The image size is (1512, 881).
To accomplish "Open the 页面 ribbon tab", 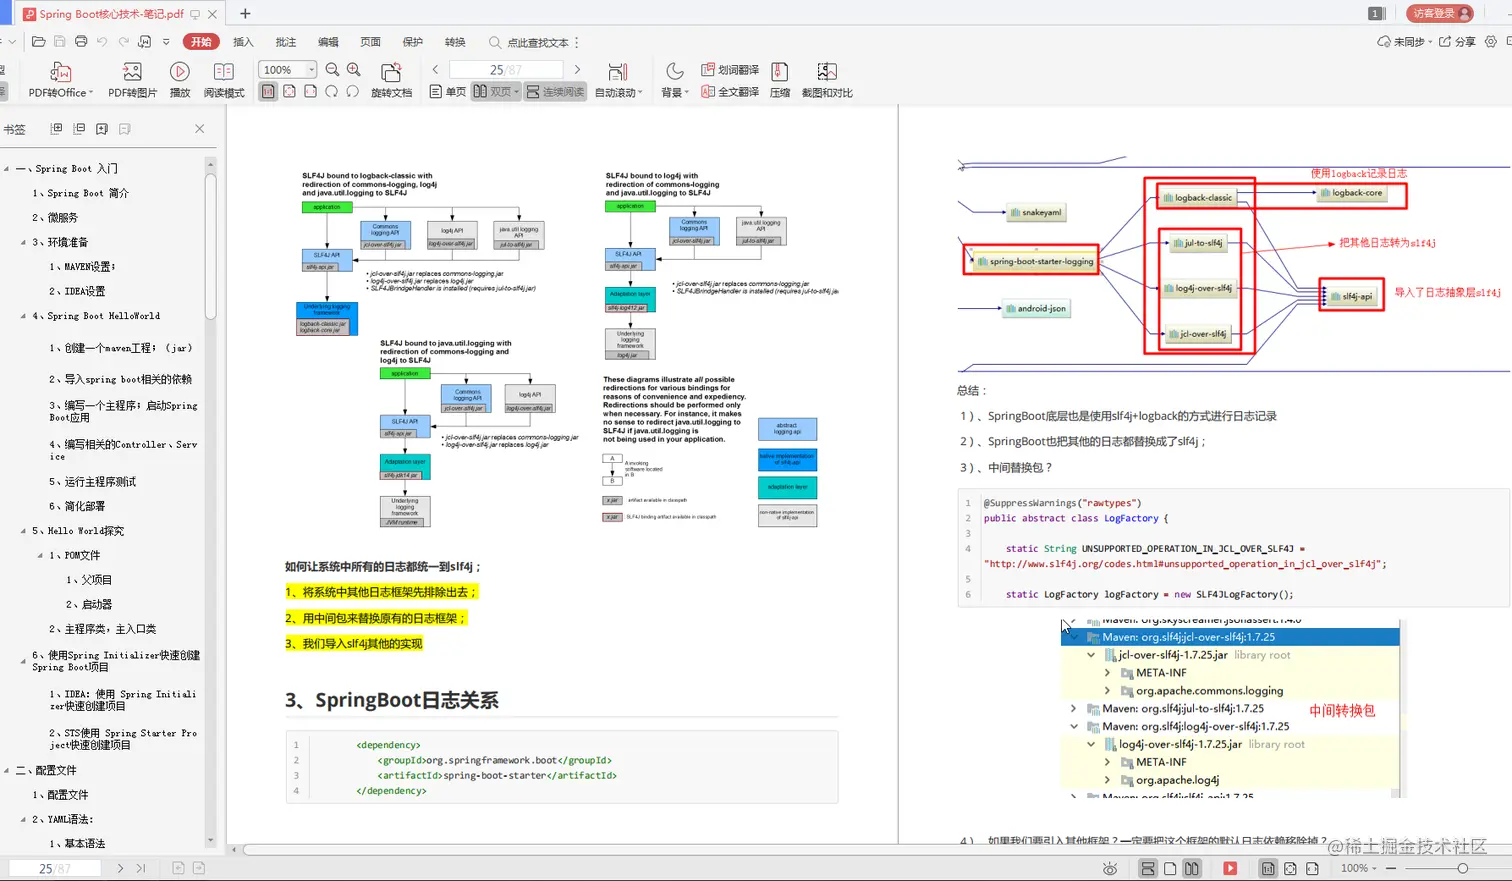I will (370, 42).
